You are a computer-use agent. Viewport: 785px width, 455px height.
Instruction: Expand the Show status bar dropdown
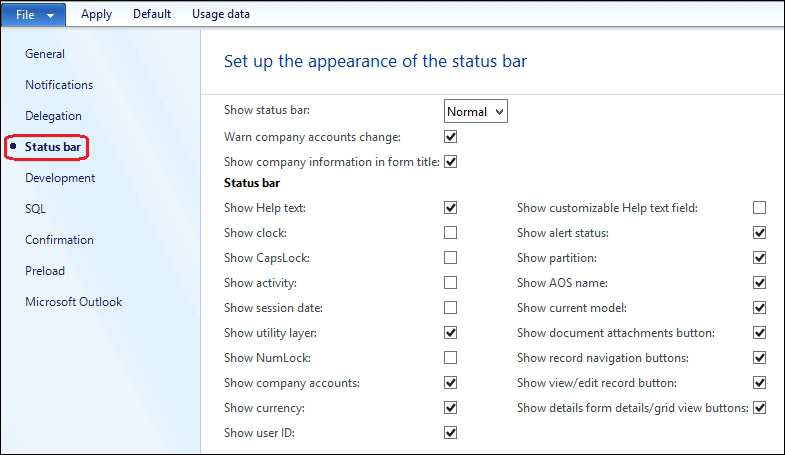[476, 111]
